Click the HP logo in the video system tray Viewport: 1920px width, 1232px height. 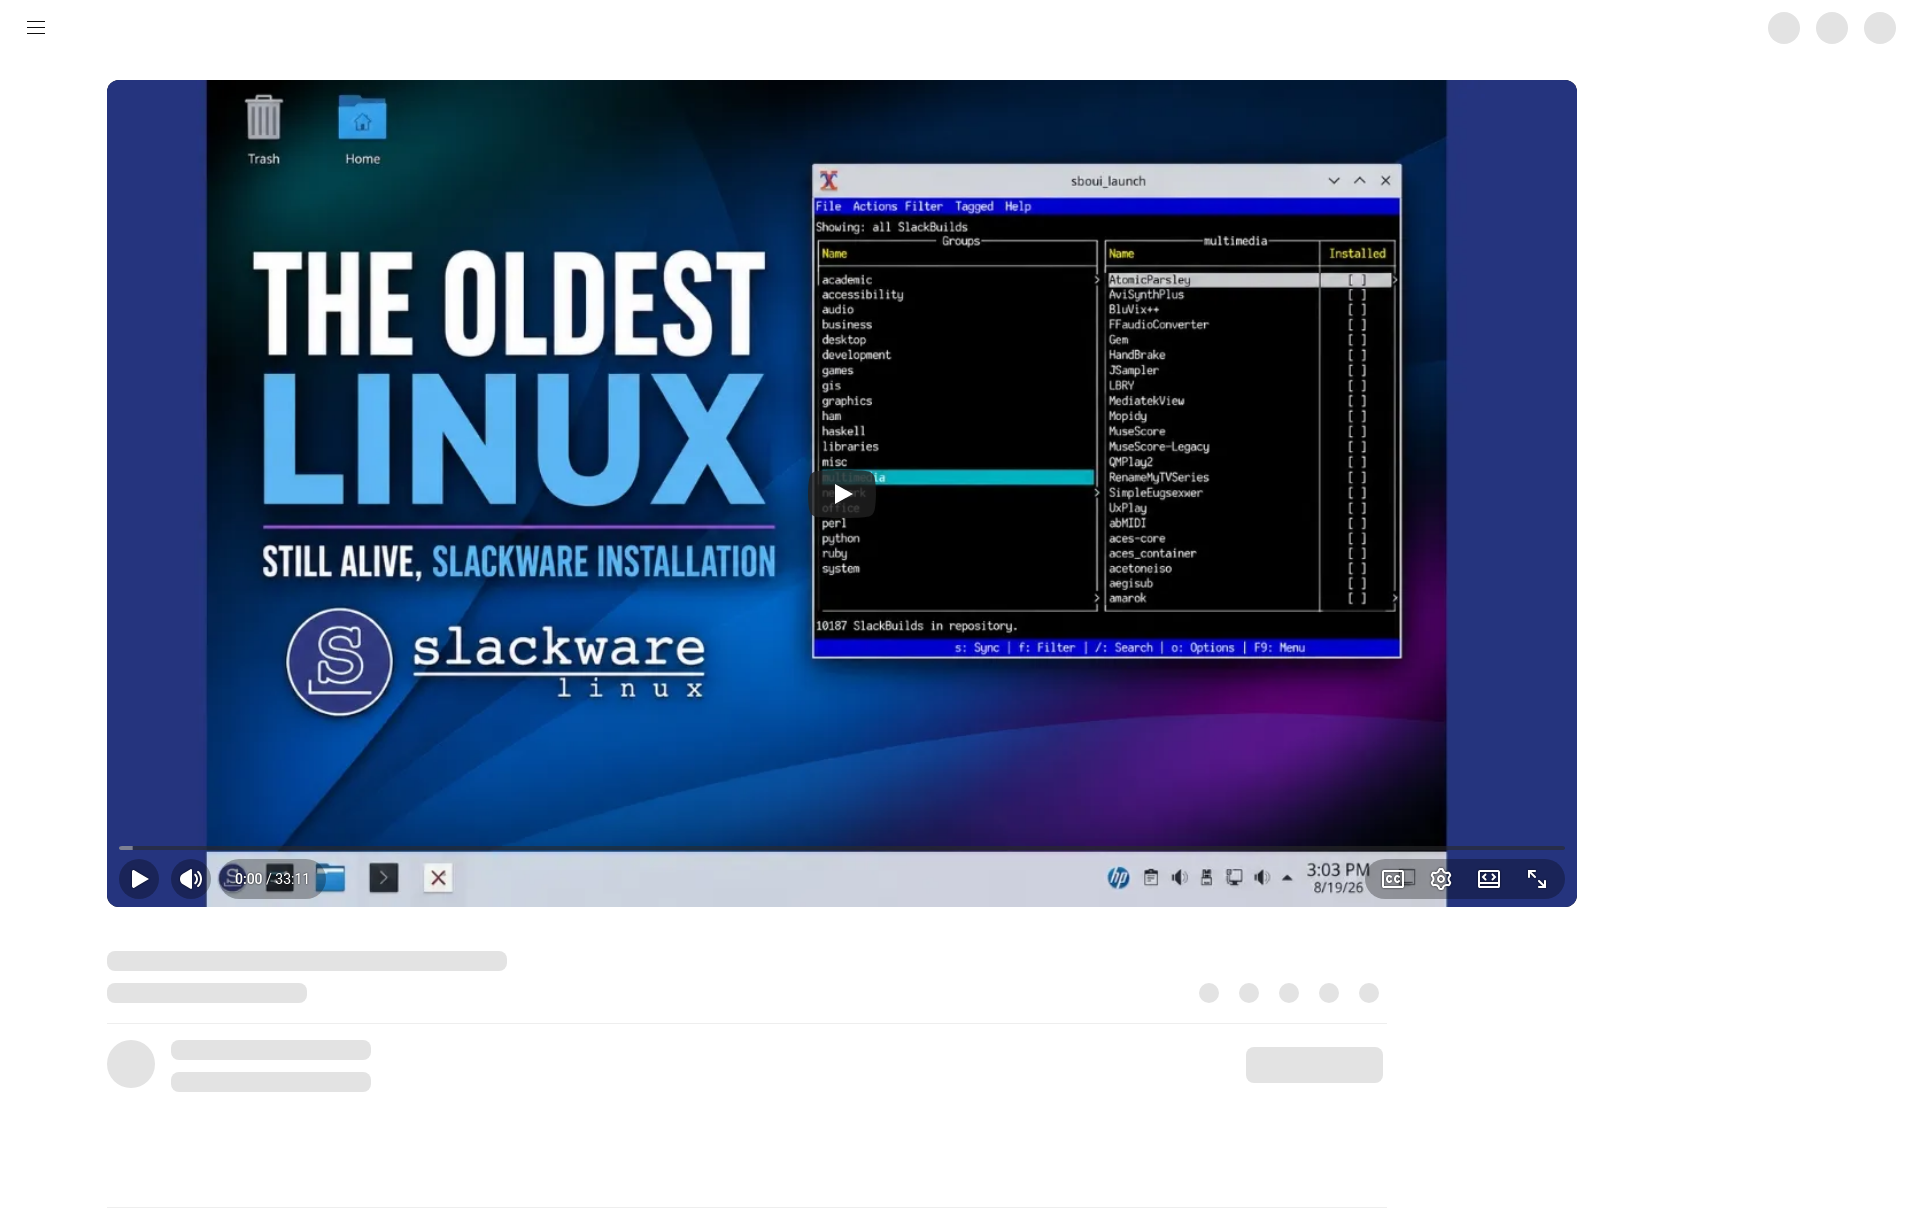1118,878
